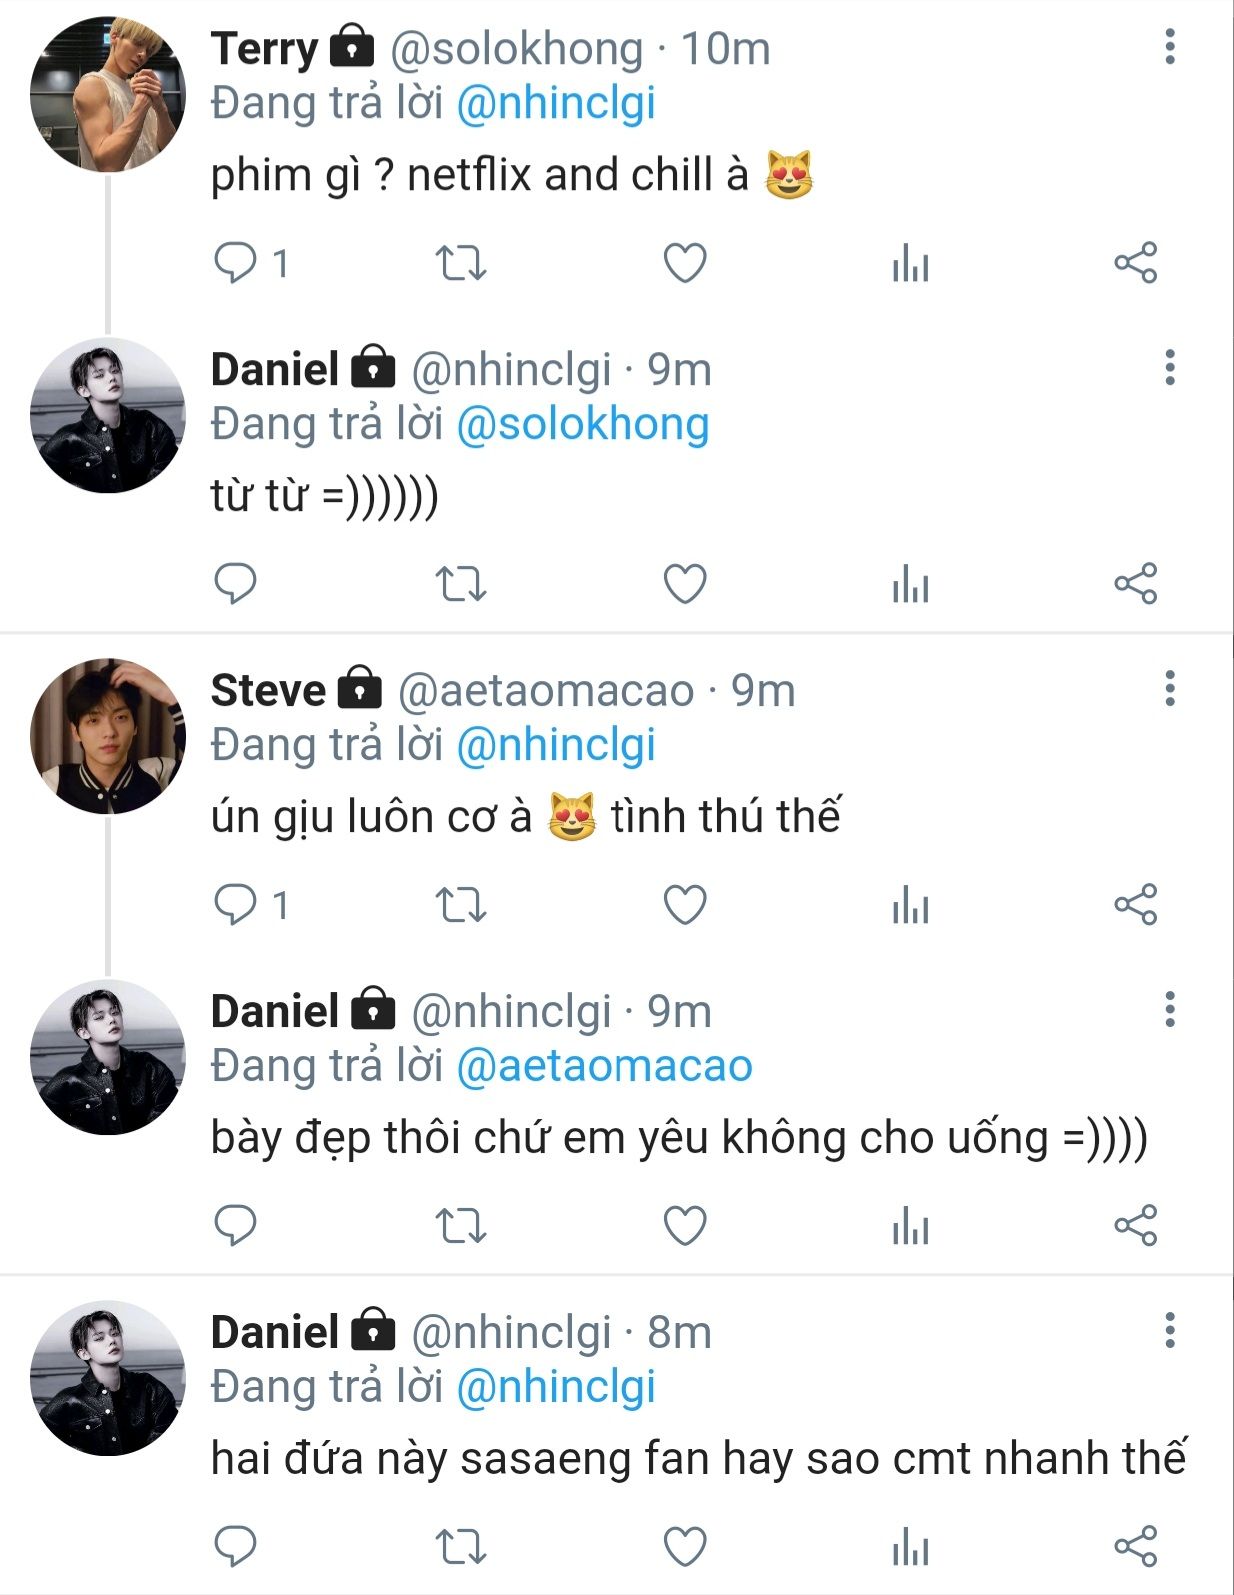1234x1595 pixels.
Task: Reply to Steve's "ún gịu luôn" tweet
Action: (236, 905)
